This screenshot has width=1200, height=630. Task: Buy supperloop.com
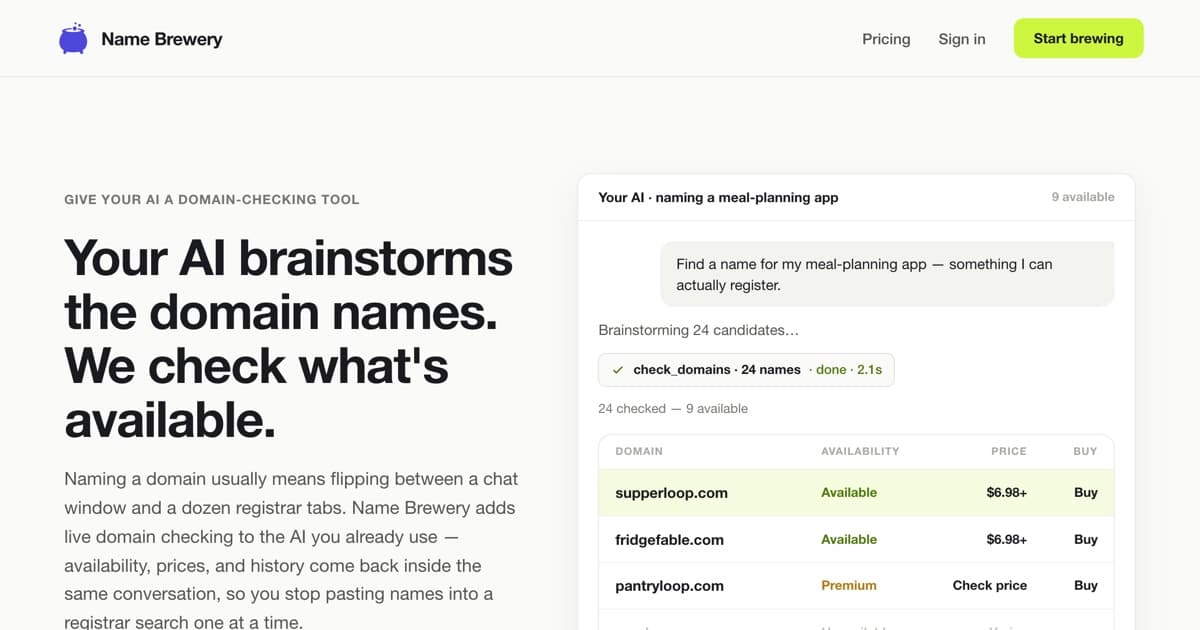1085,492
